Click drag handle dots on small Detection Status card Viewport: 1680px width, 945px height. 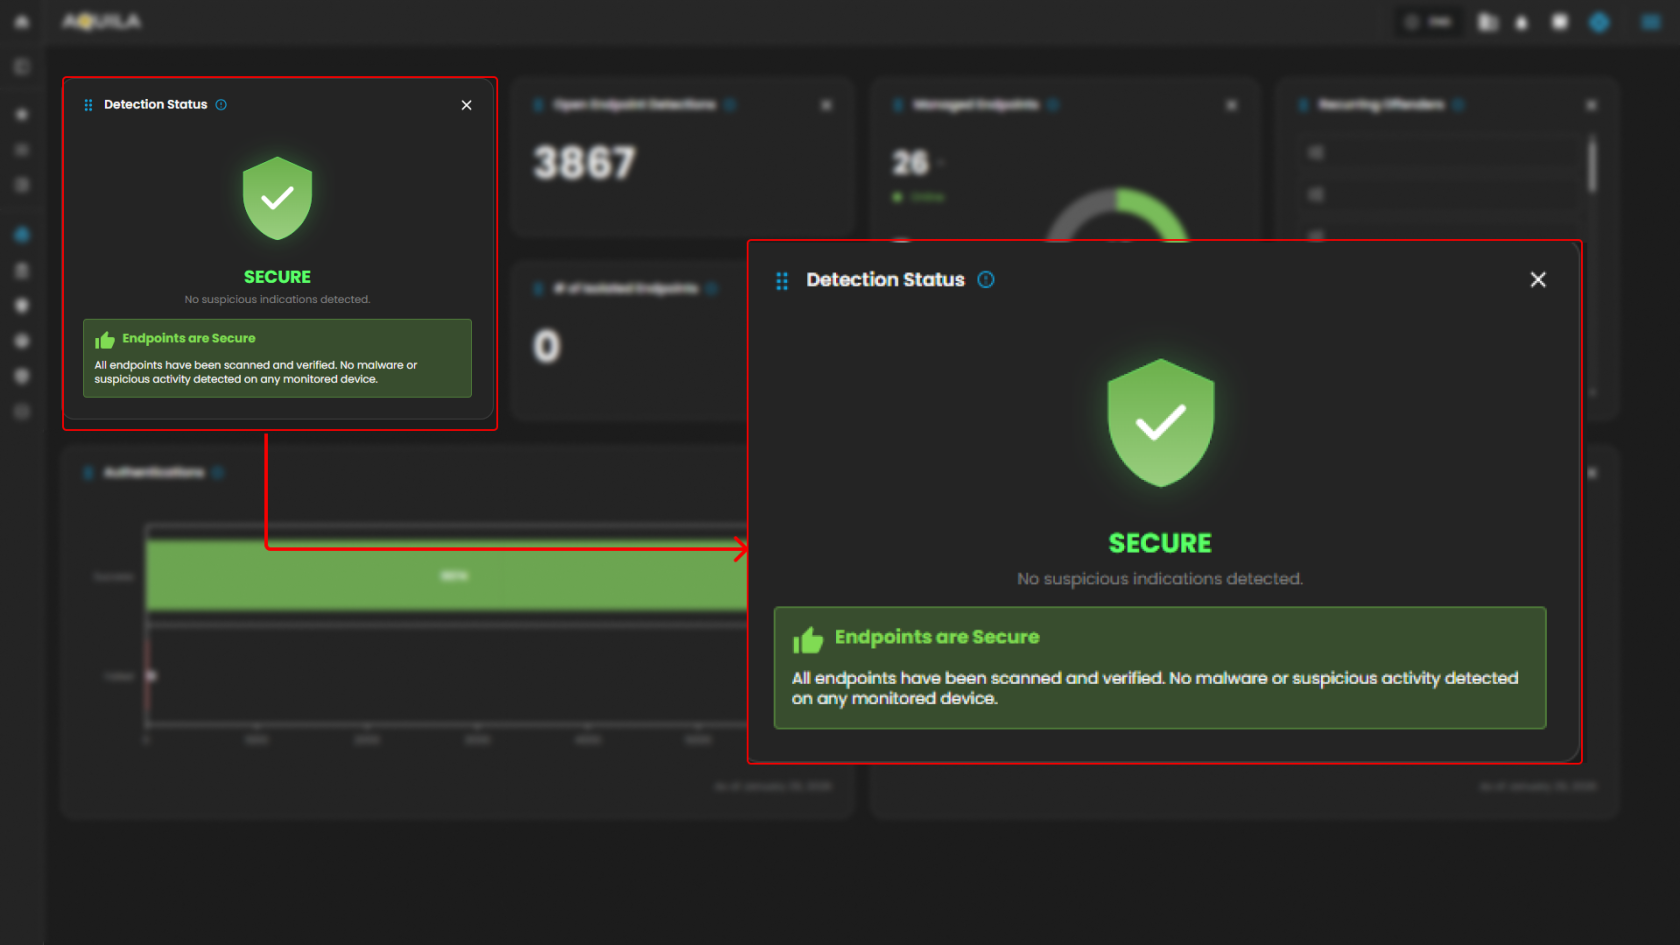(x=88, y=105)
